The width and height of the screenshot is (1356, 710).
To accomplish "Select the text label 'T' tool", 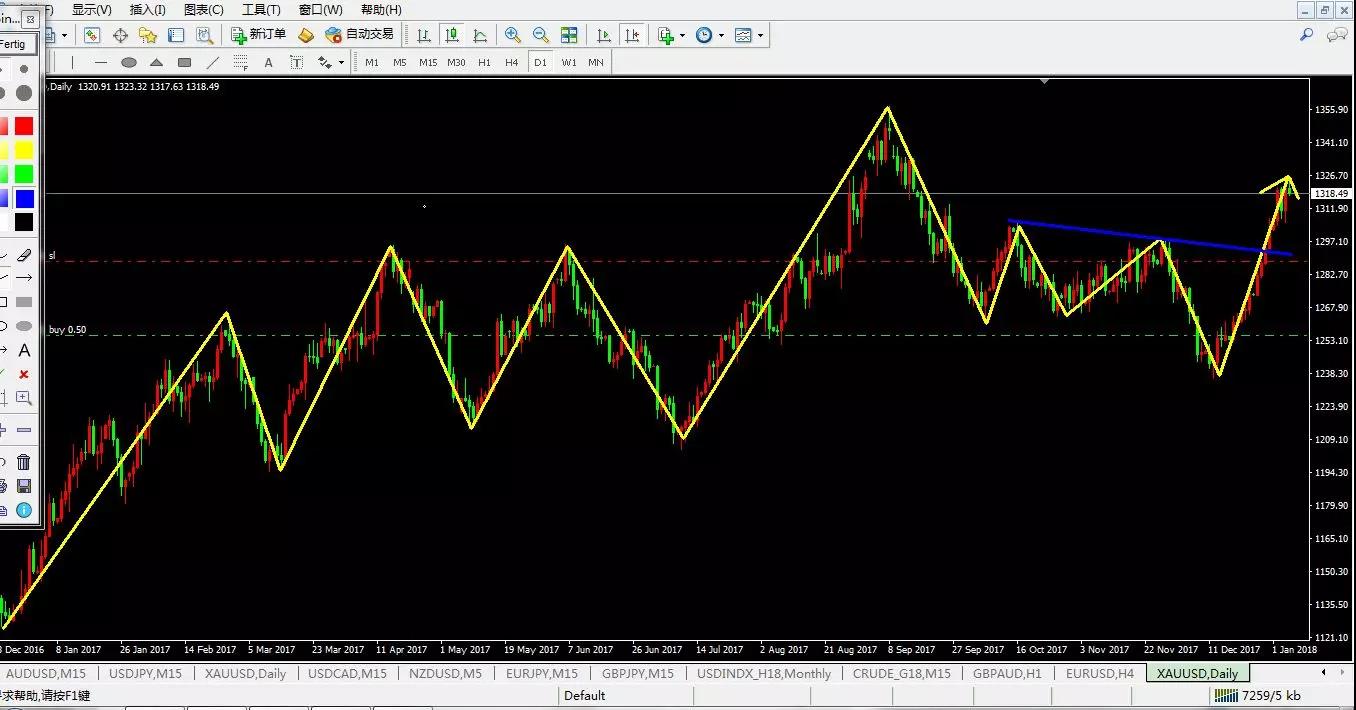I will (x=296, y=62).
